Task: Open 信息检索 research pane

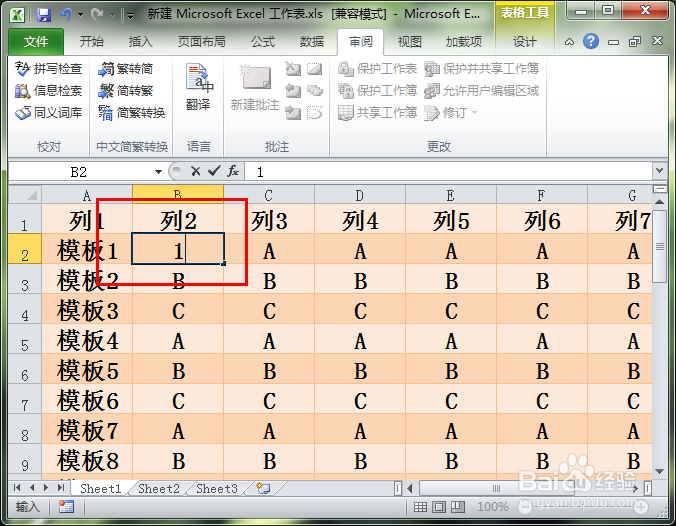Action: tap(48, 91)
